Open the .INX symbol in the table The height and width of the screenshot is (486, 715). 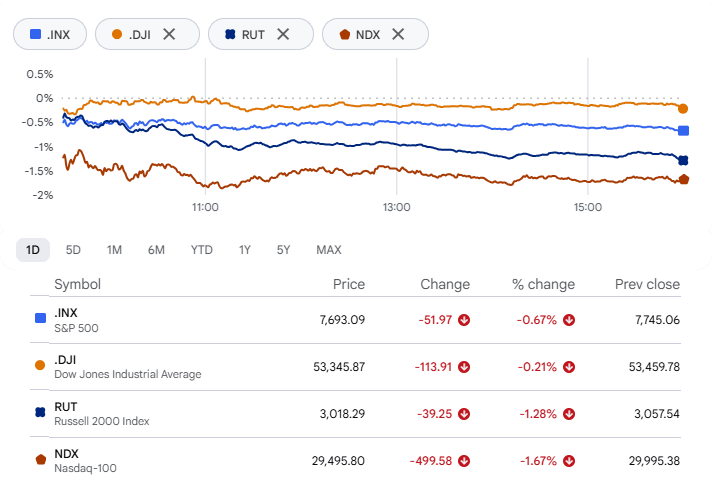tap(66, 313)
